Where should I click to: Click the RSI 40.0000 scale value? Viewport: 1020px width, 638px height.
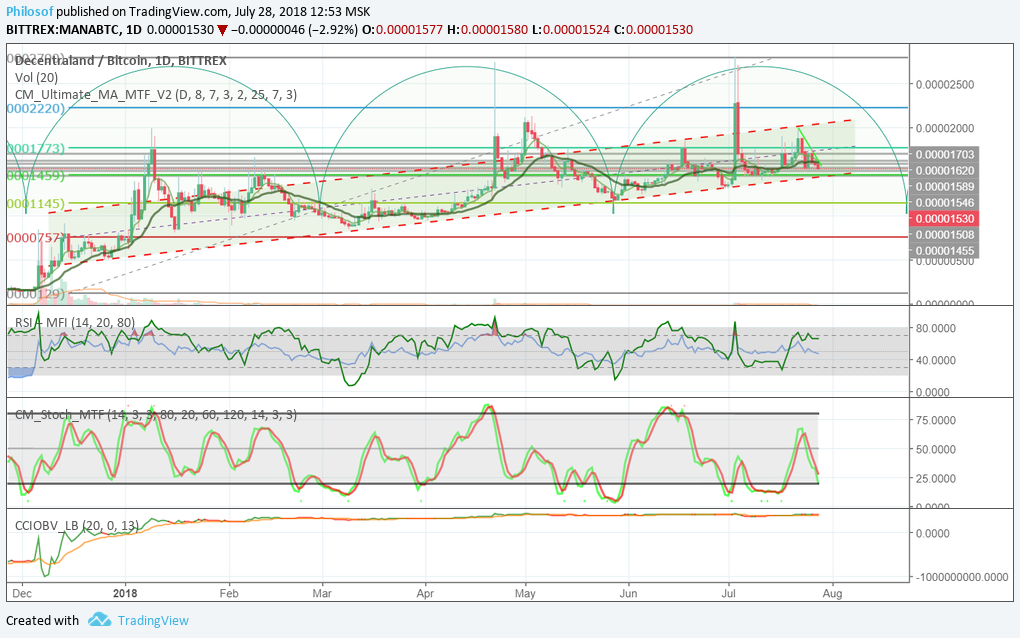pyautogui.click(x=935, y=360)
